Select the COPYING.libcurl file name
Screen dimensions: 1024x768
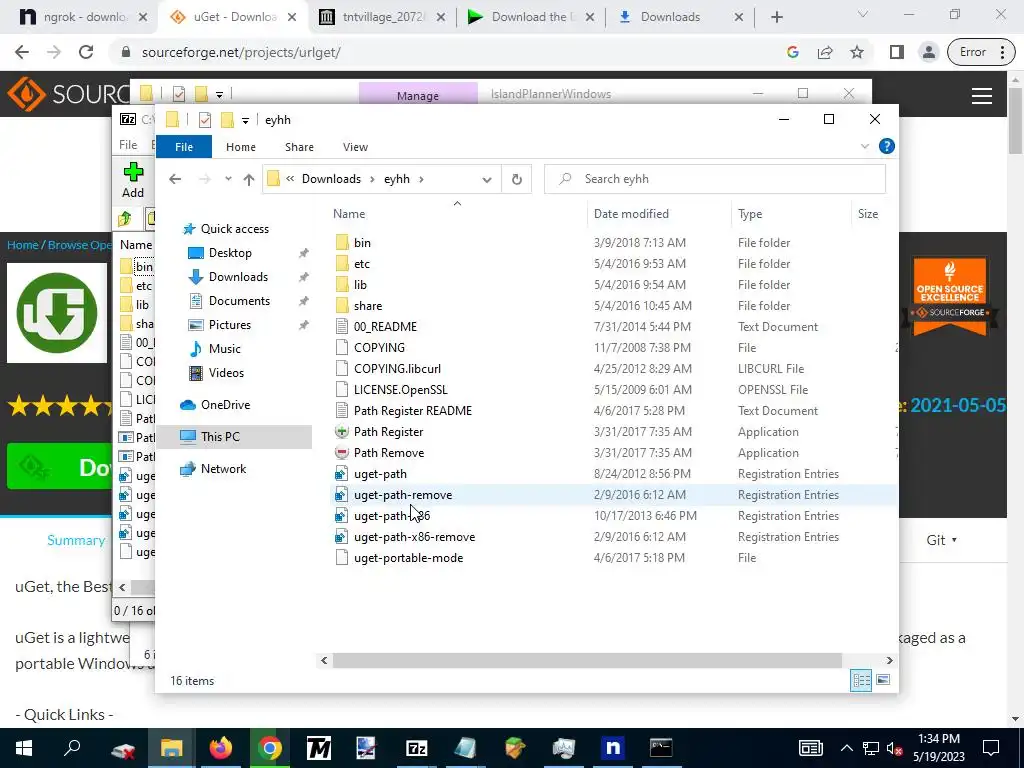coord(397,369)
